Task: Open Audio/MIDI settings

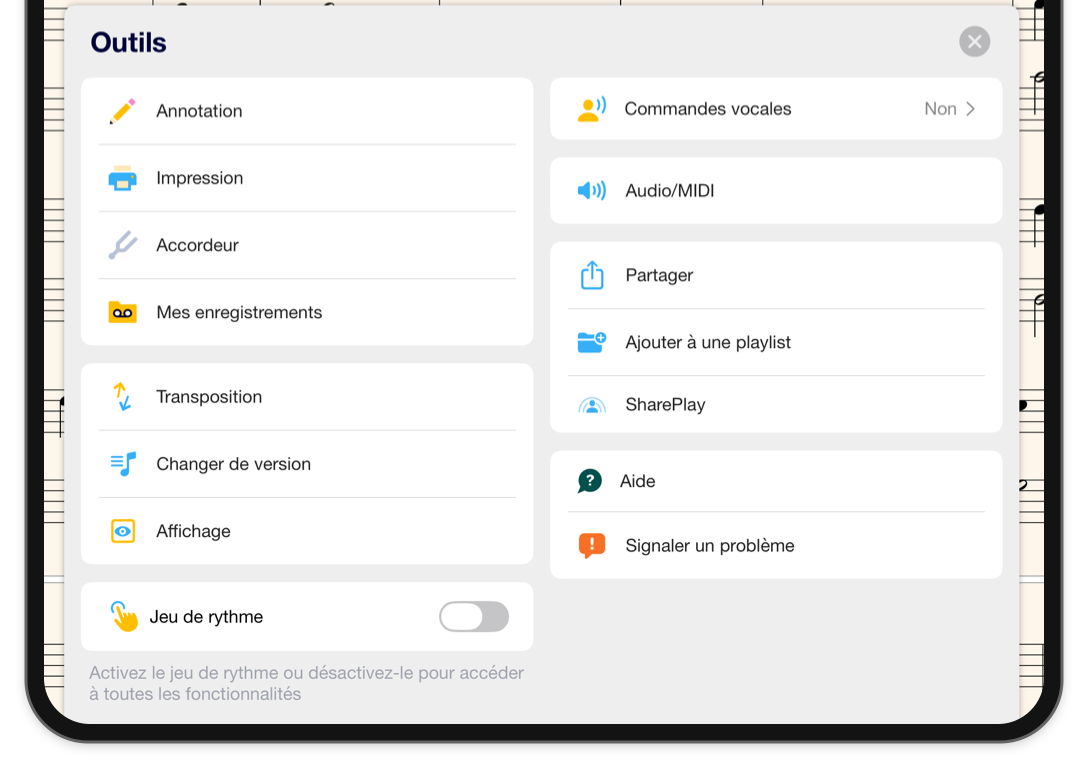Action: coord(776,190)
